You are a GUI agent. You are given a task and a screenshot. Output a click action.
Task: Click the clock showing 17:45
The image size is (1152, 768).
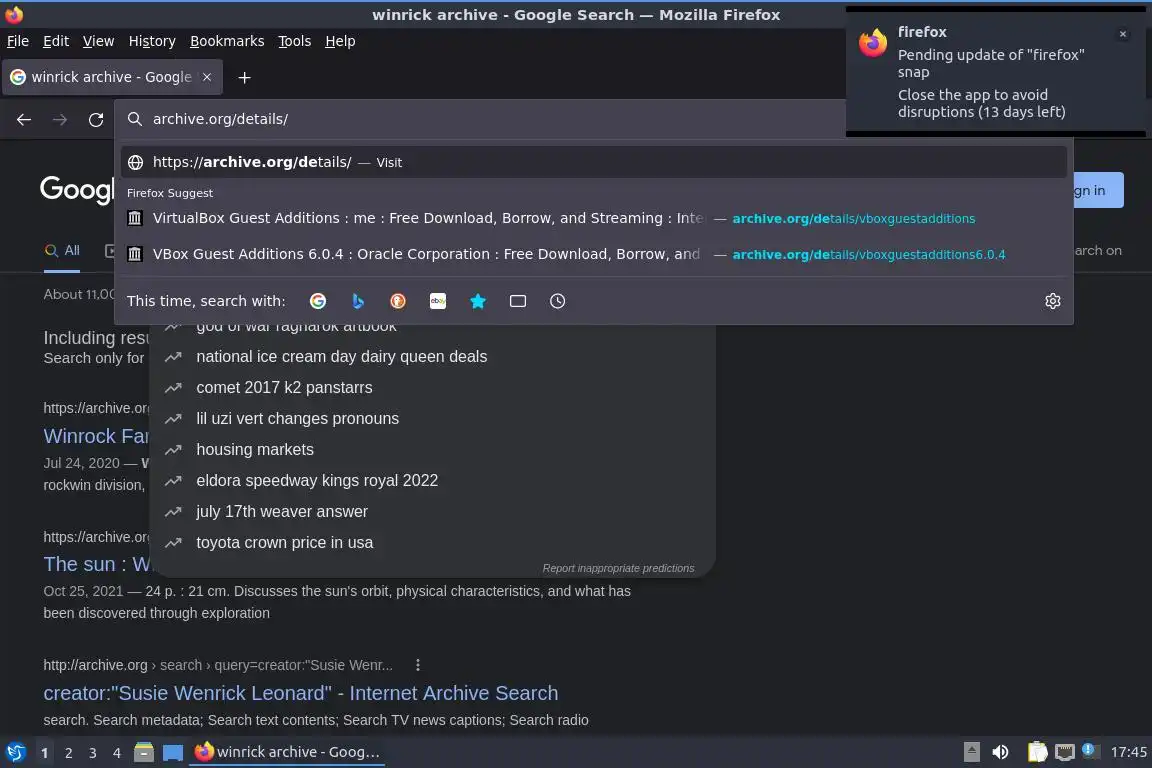click(1128, 752)
